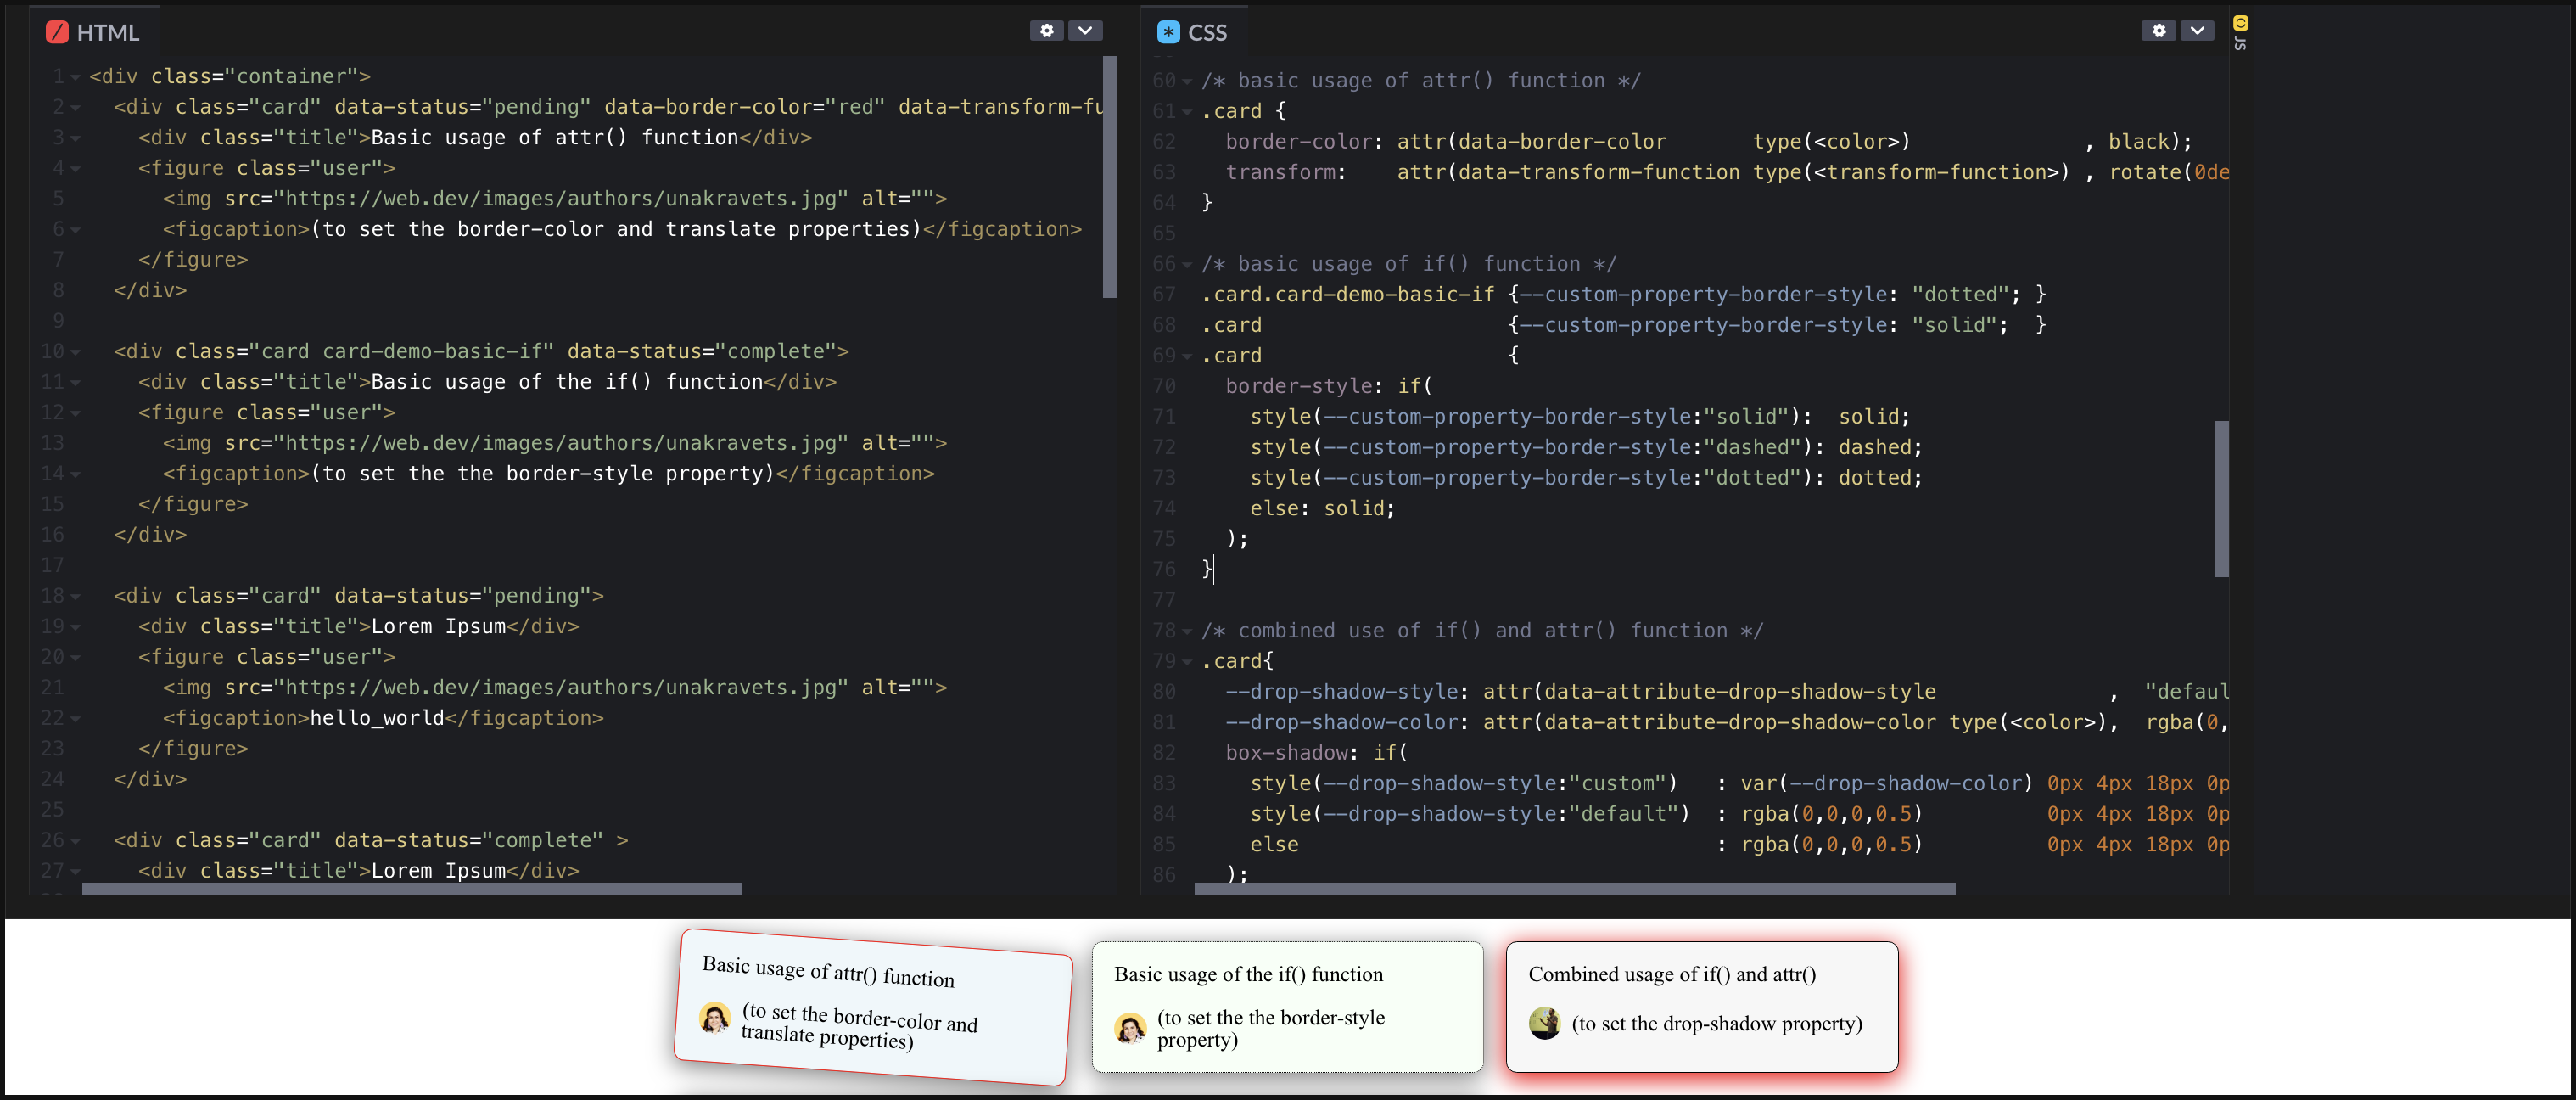Click the CSS editor vertical scrollbar thumb
2576x1100 pixels.
(2221, 498)
